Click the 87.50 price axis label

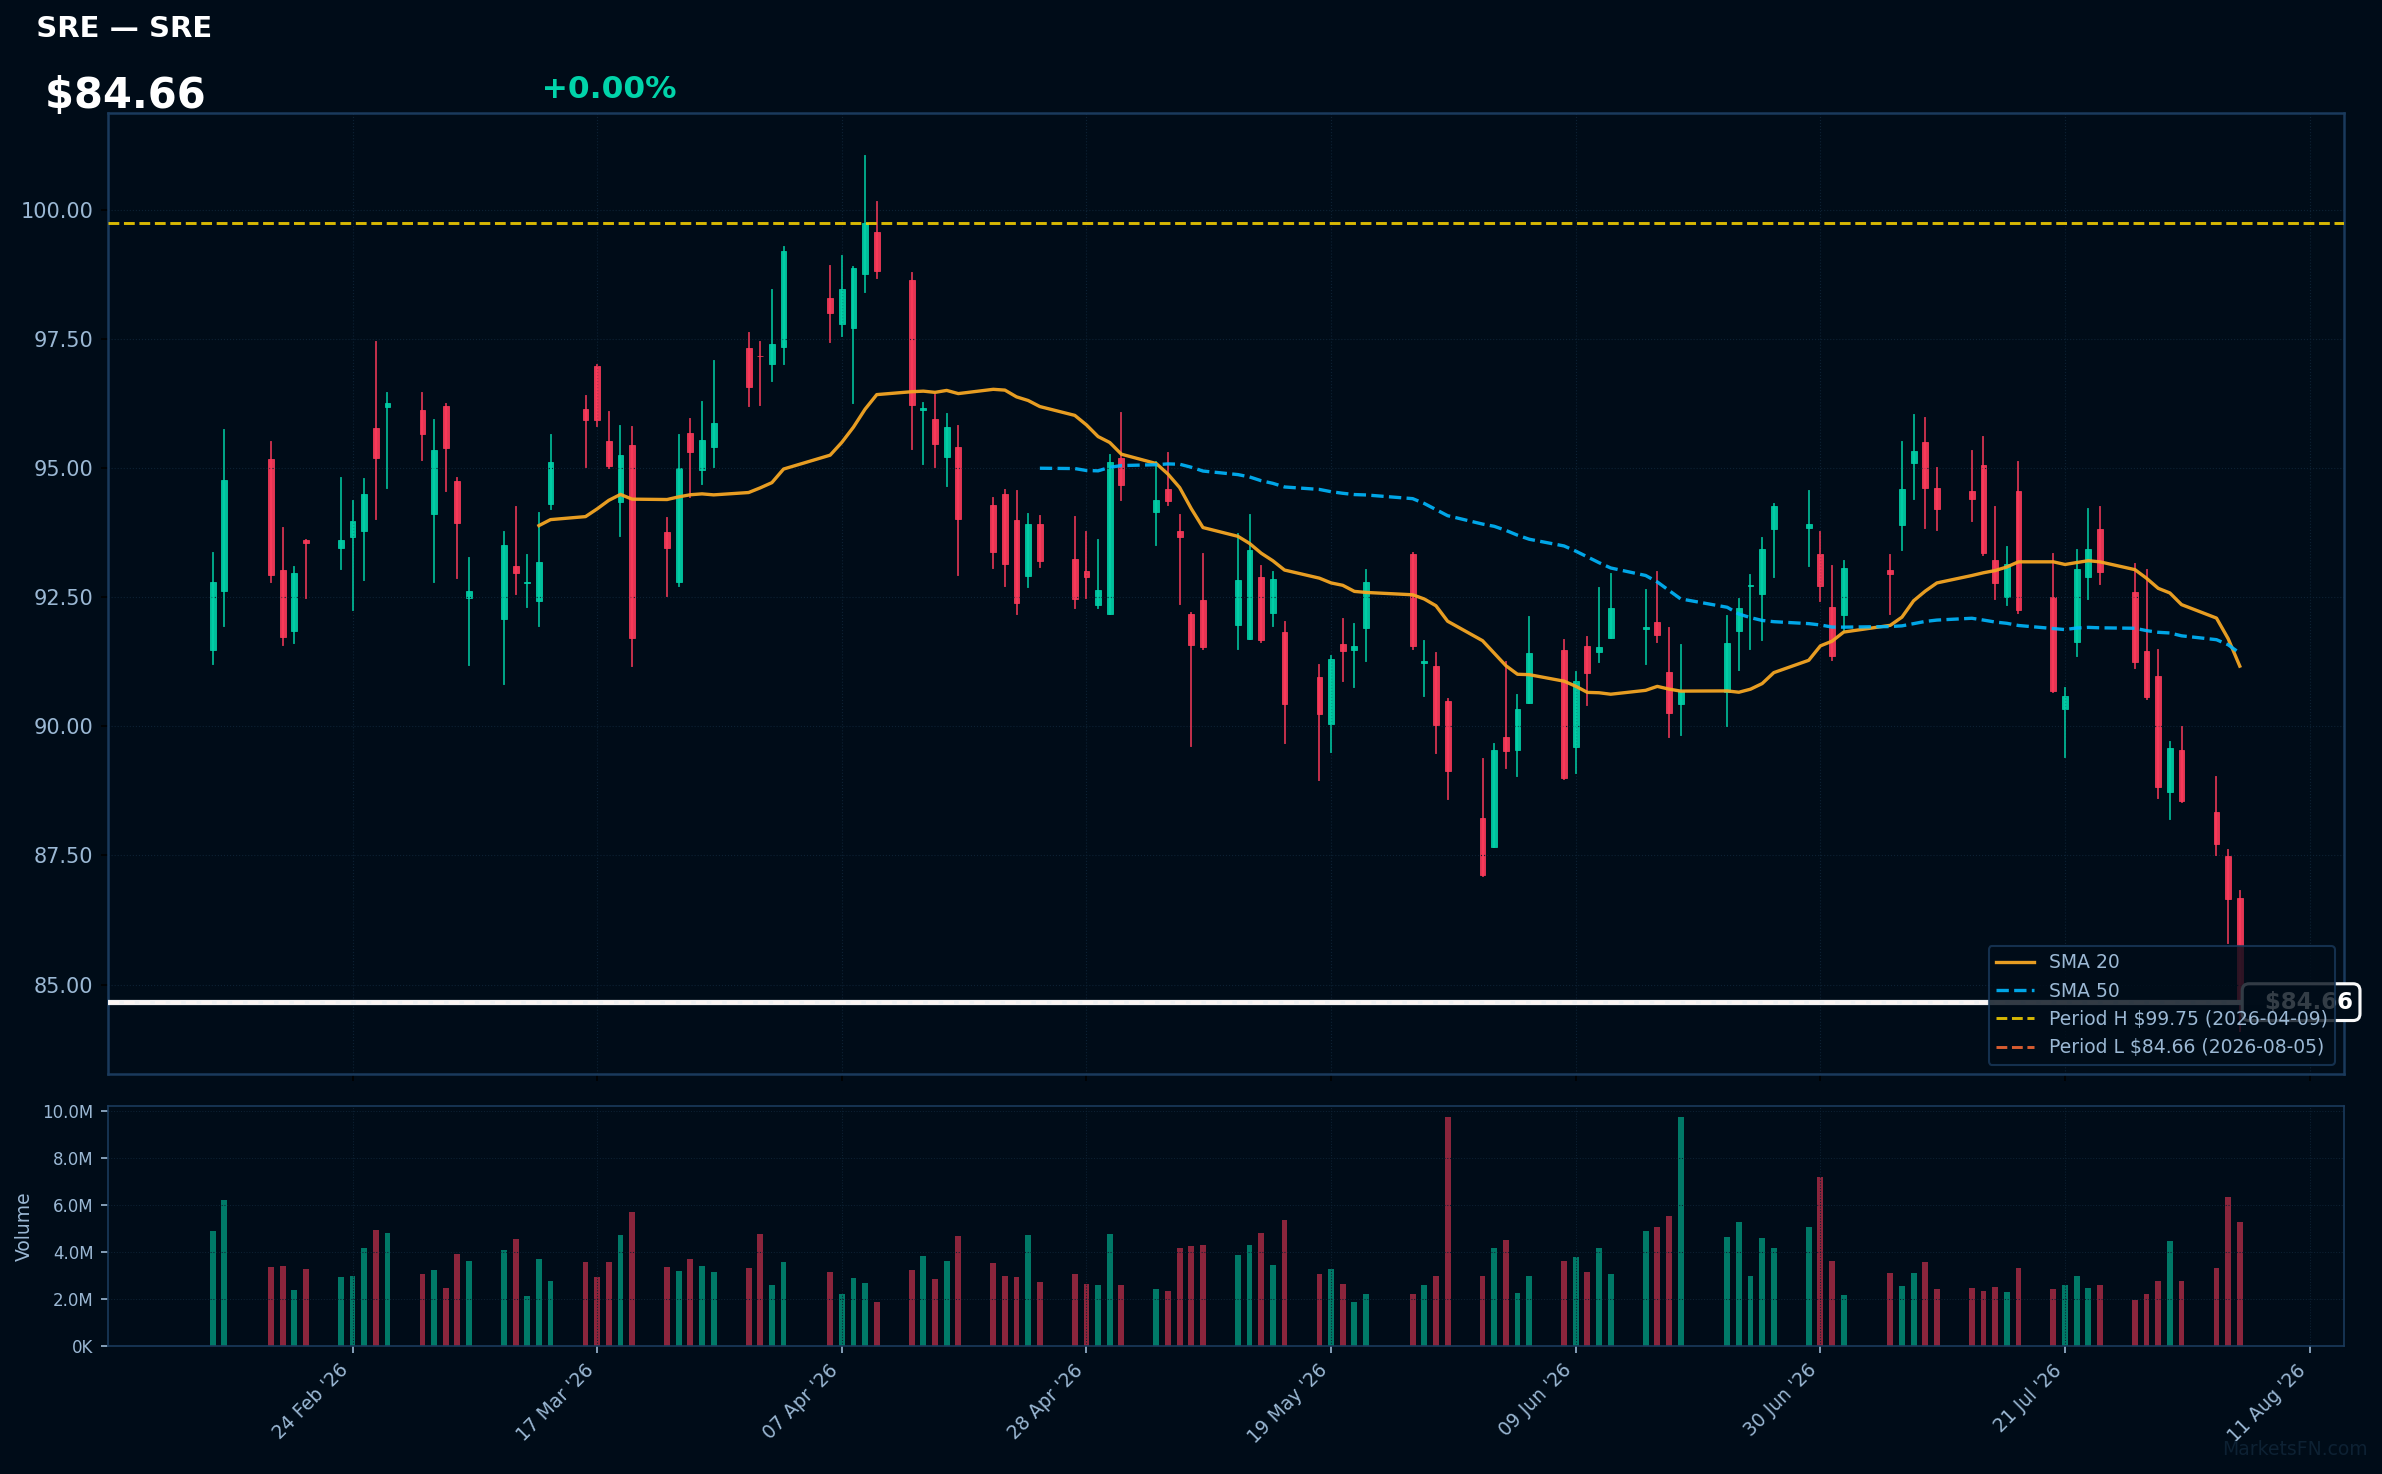point(63,856)
